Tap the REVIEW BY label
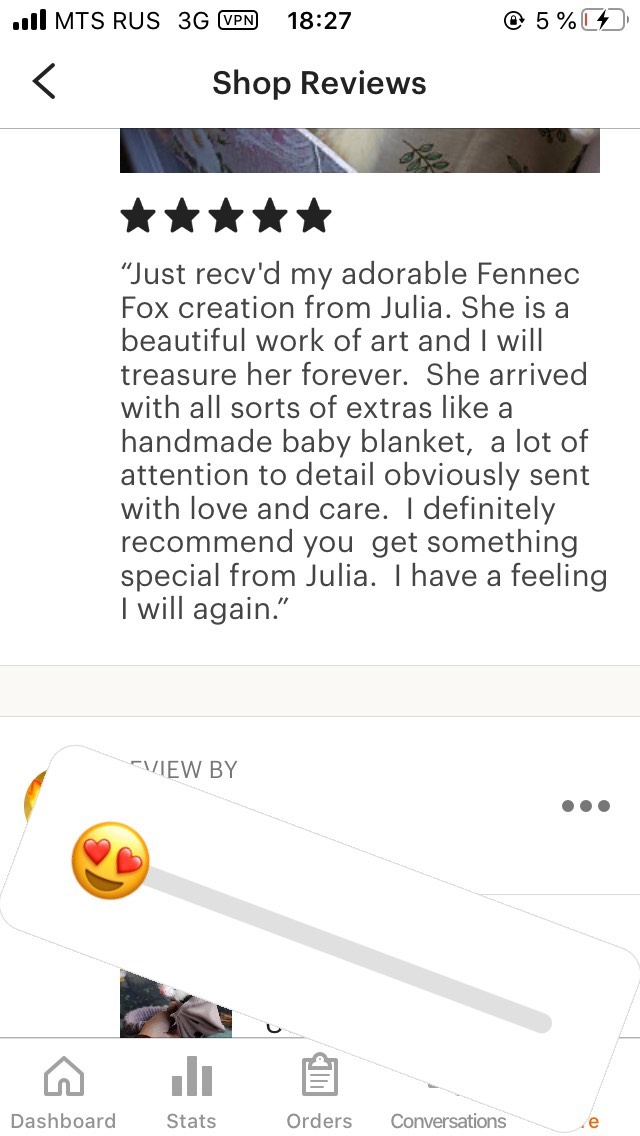 pyautogui.click(x=185, y=769)
